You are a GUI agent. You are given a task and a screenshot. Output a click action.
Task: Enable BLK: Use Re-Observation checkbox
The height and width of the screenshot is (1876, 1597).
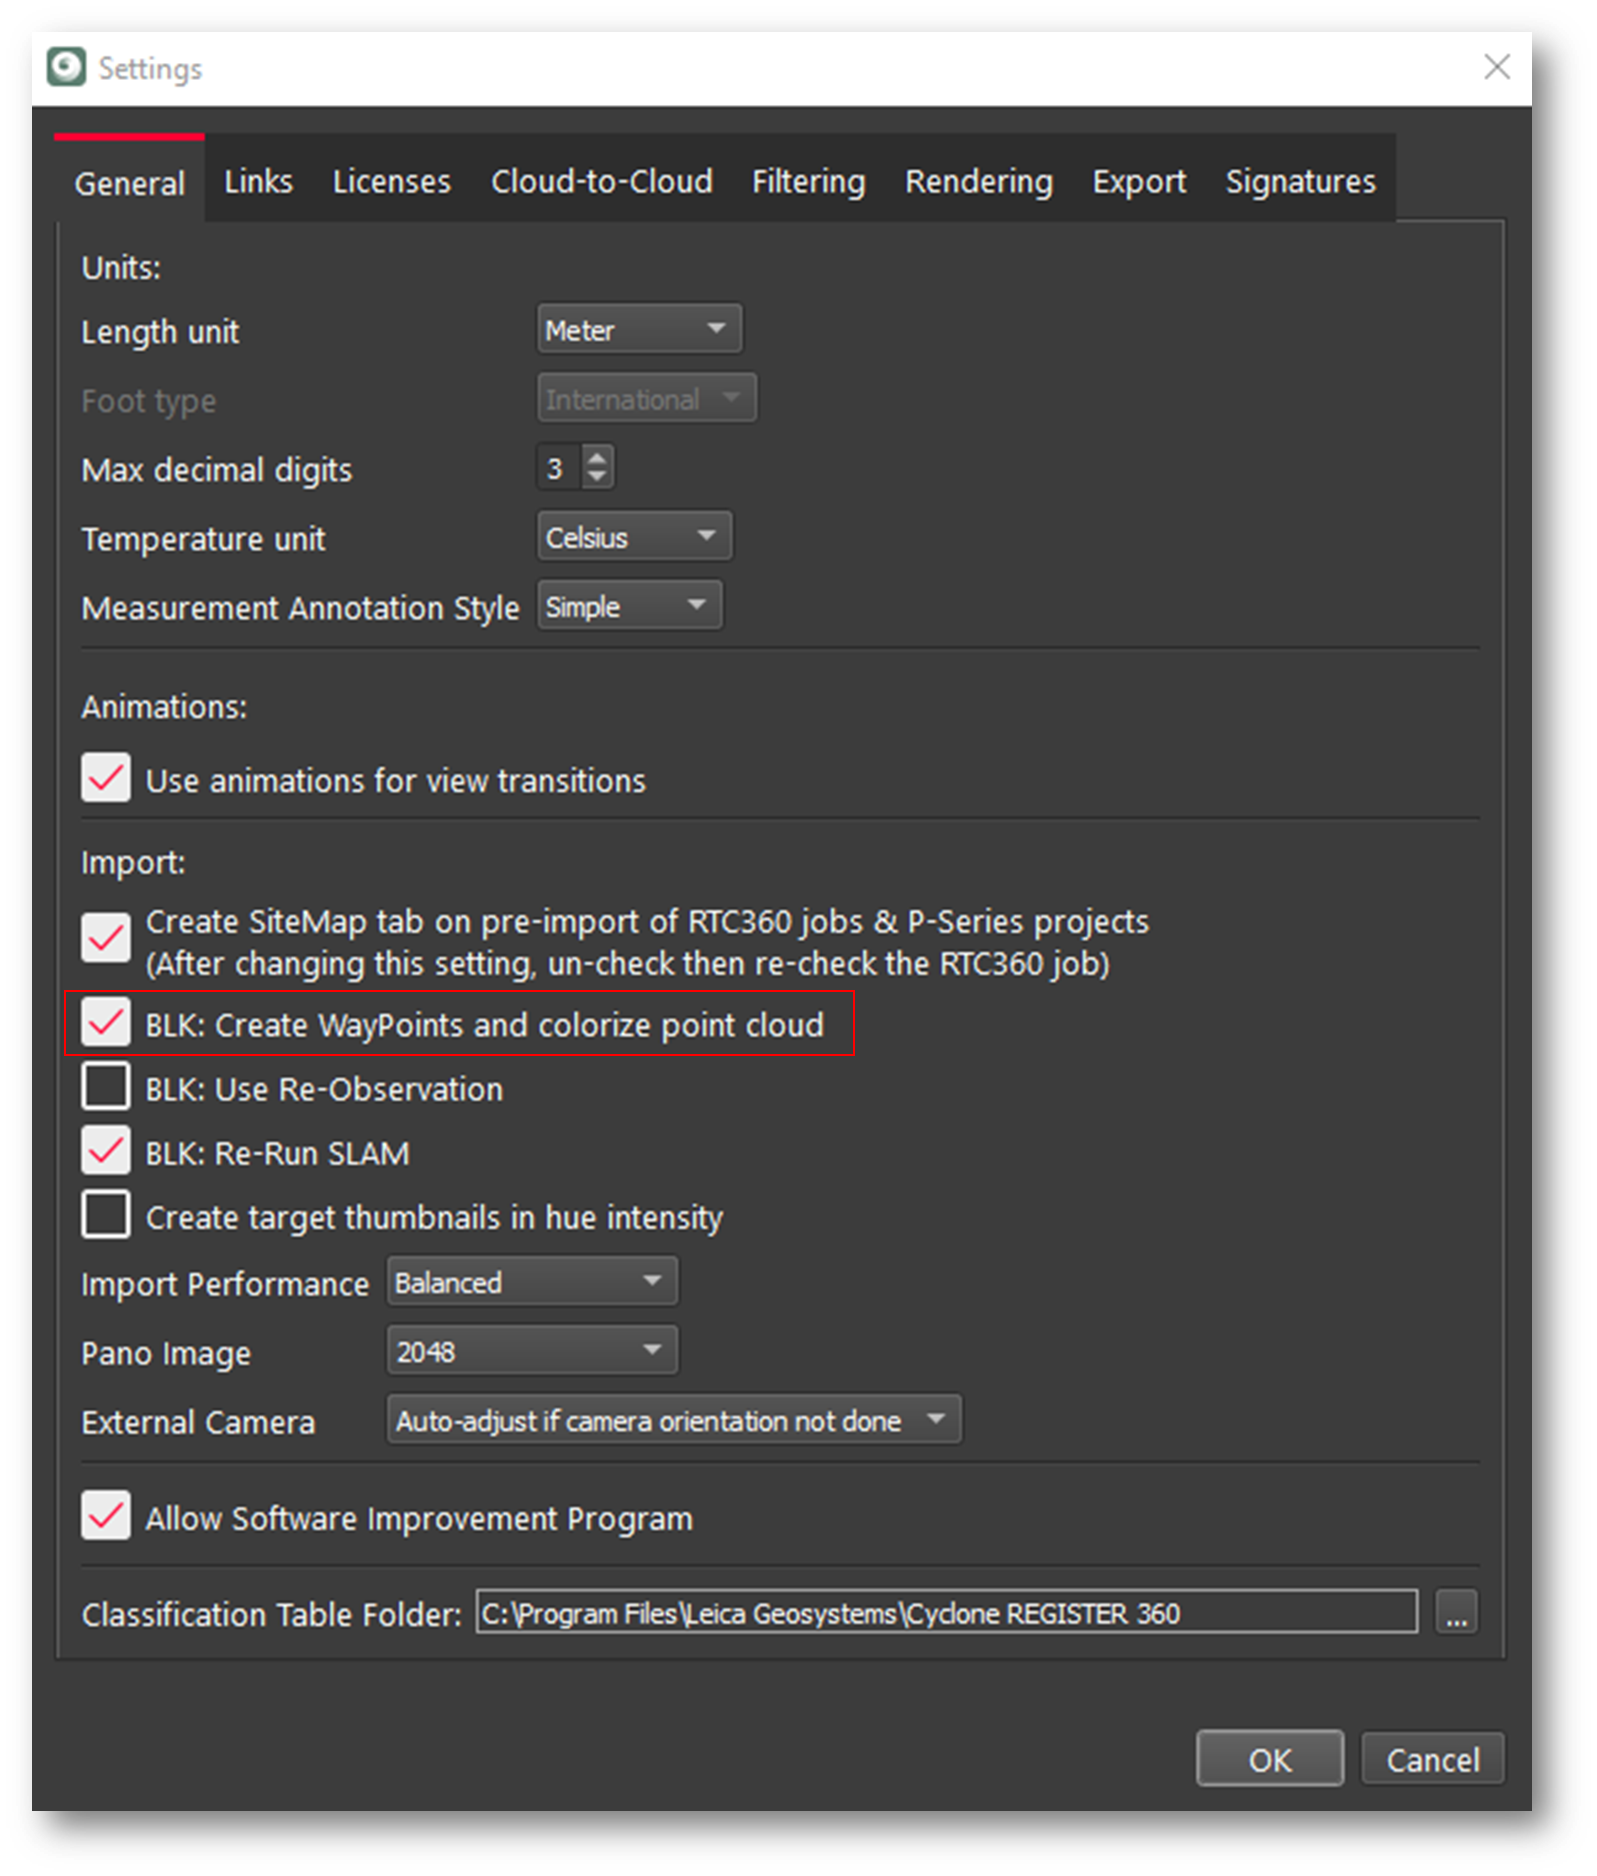coord(106,1087)
